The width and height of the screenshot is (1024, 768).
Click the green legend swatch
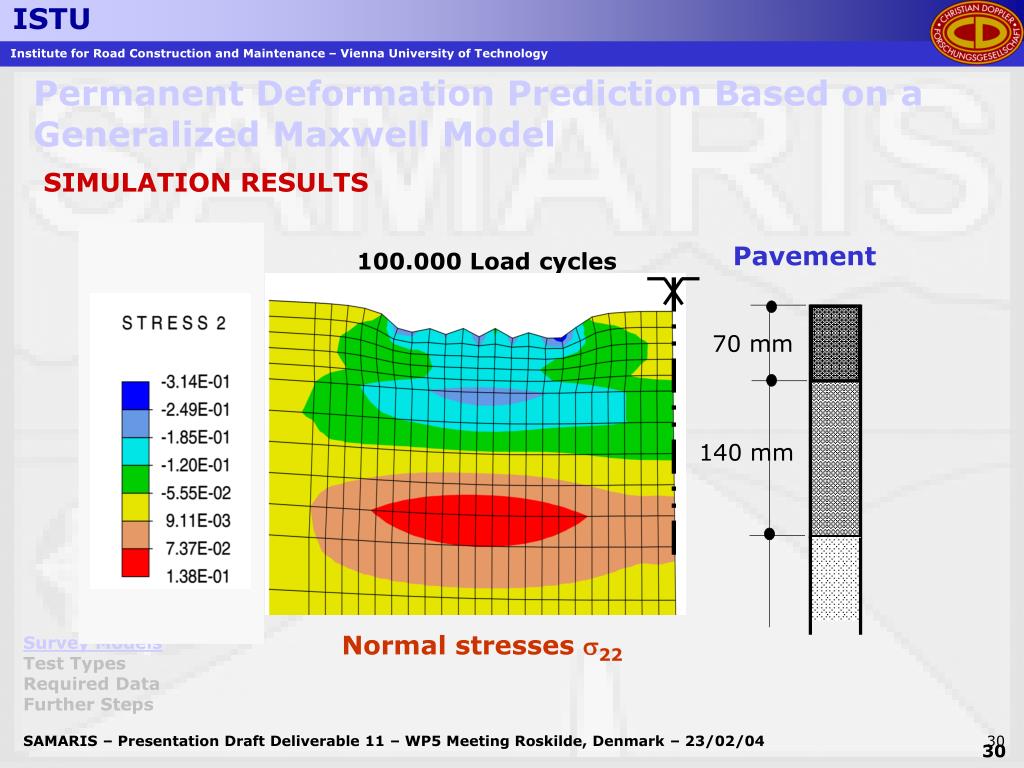point(135,479)
